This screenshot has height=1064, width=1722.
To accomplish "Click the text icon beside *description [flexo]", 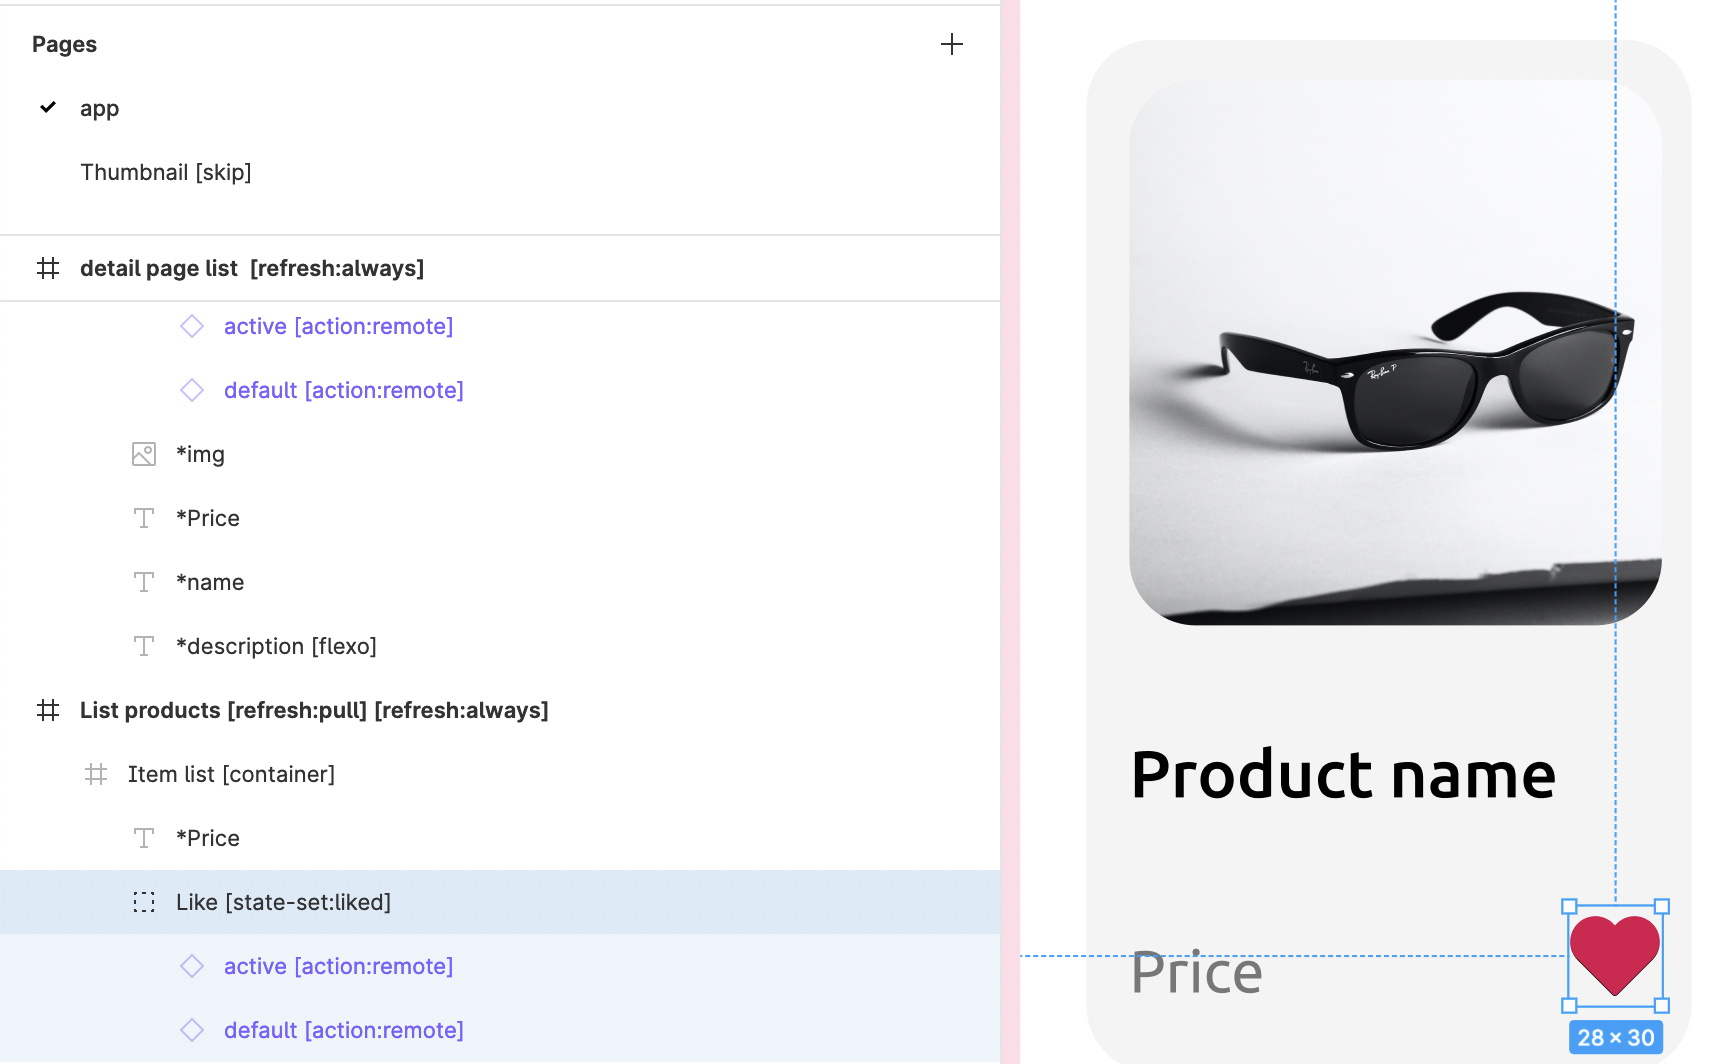I will click(x=144, y=646).
